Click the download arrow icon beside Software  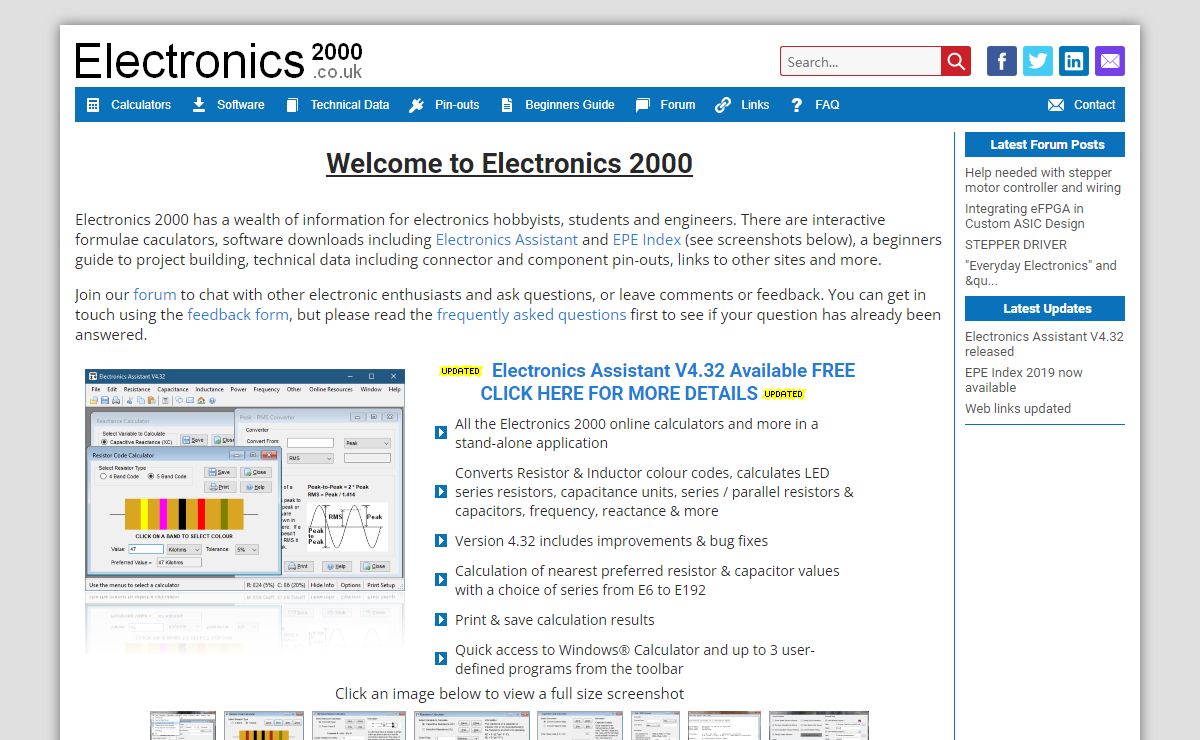pyautogui.click(x=199, y=105)
